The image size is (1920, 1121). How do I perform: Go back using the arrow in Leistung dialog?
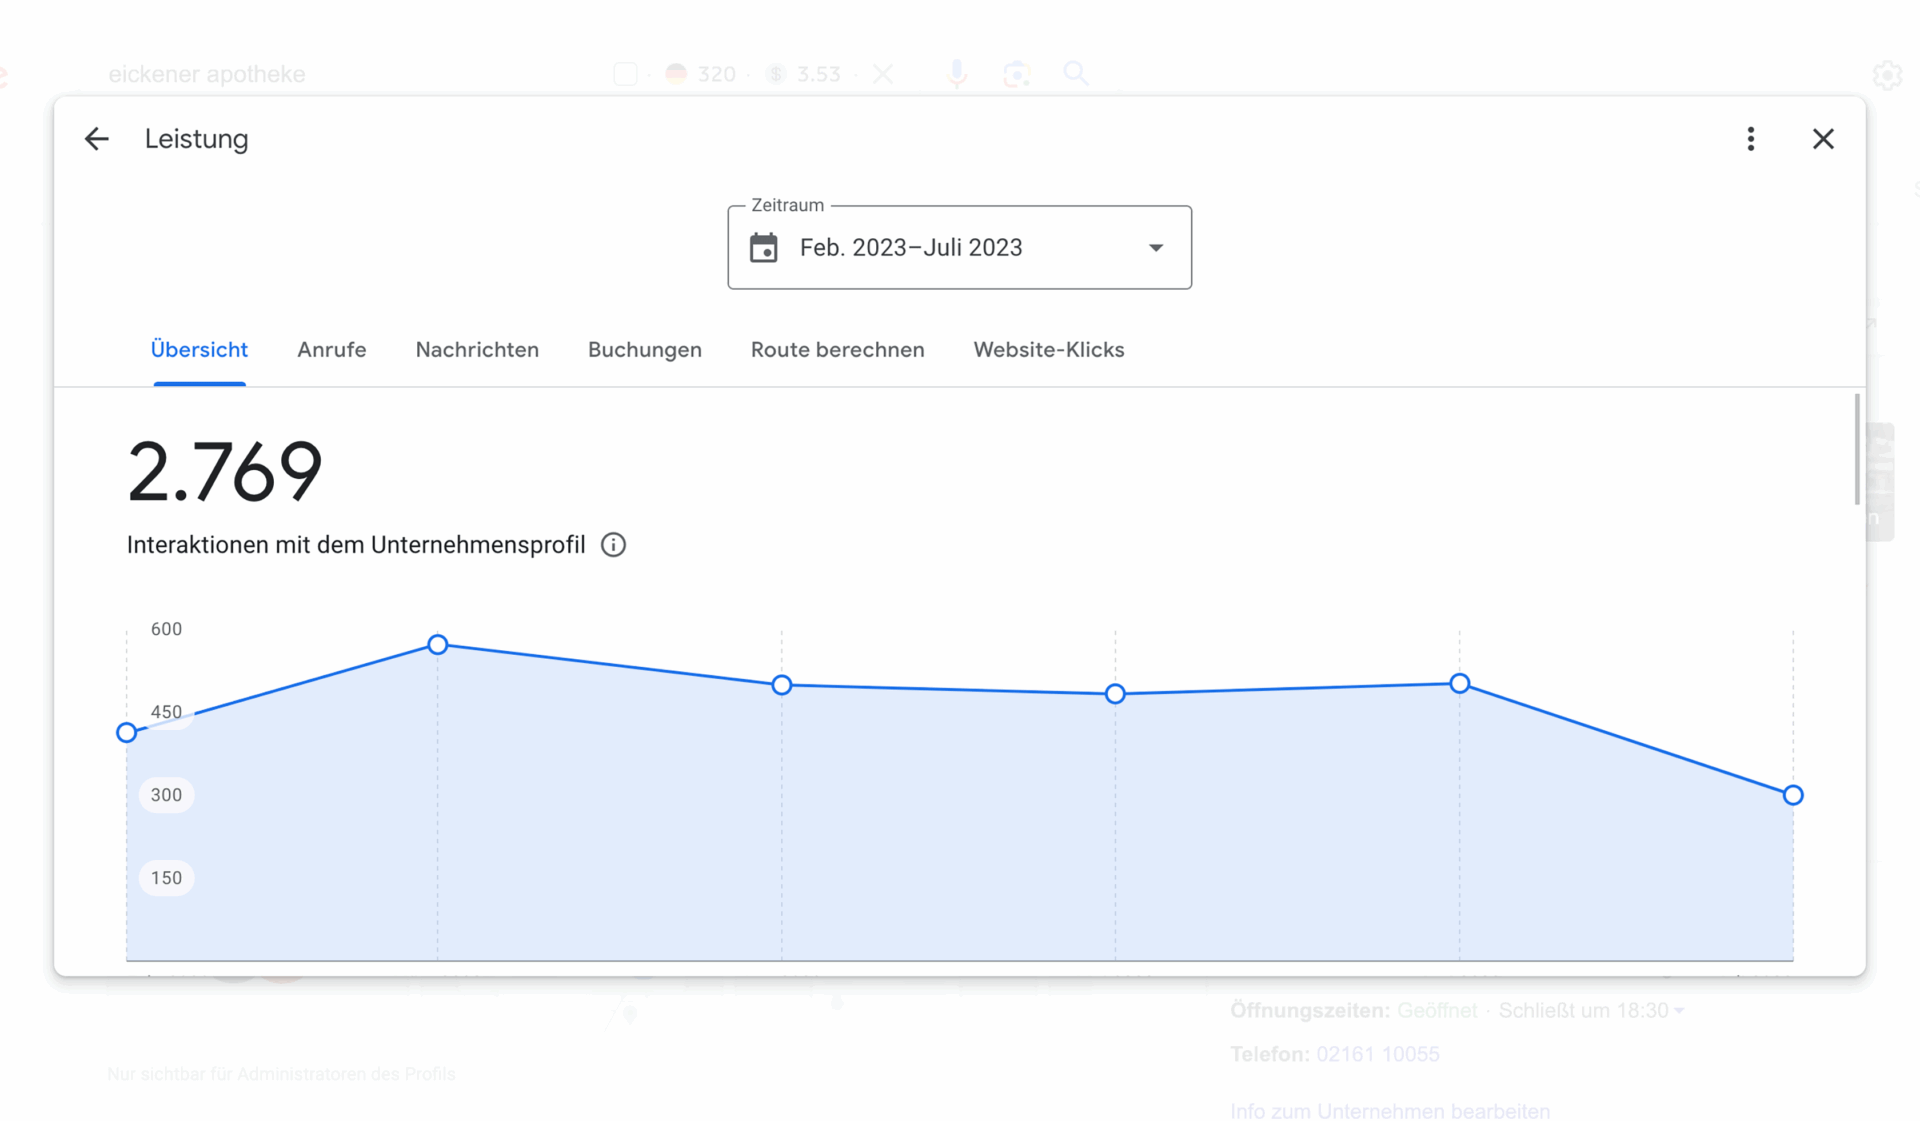click(96, 138)
